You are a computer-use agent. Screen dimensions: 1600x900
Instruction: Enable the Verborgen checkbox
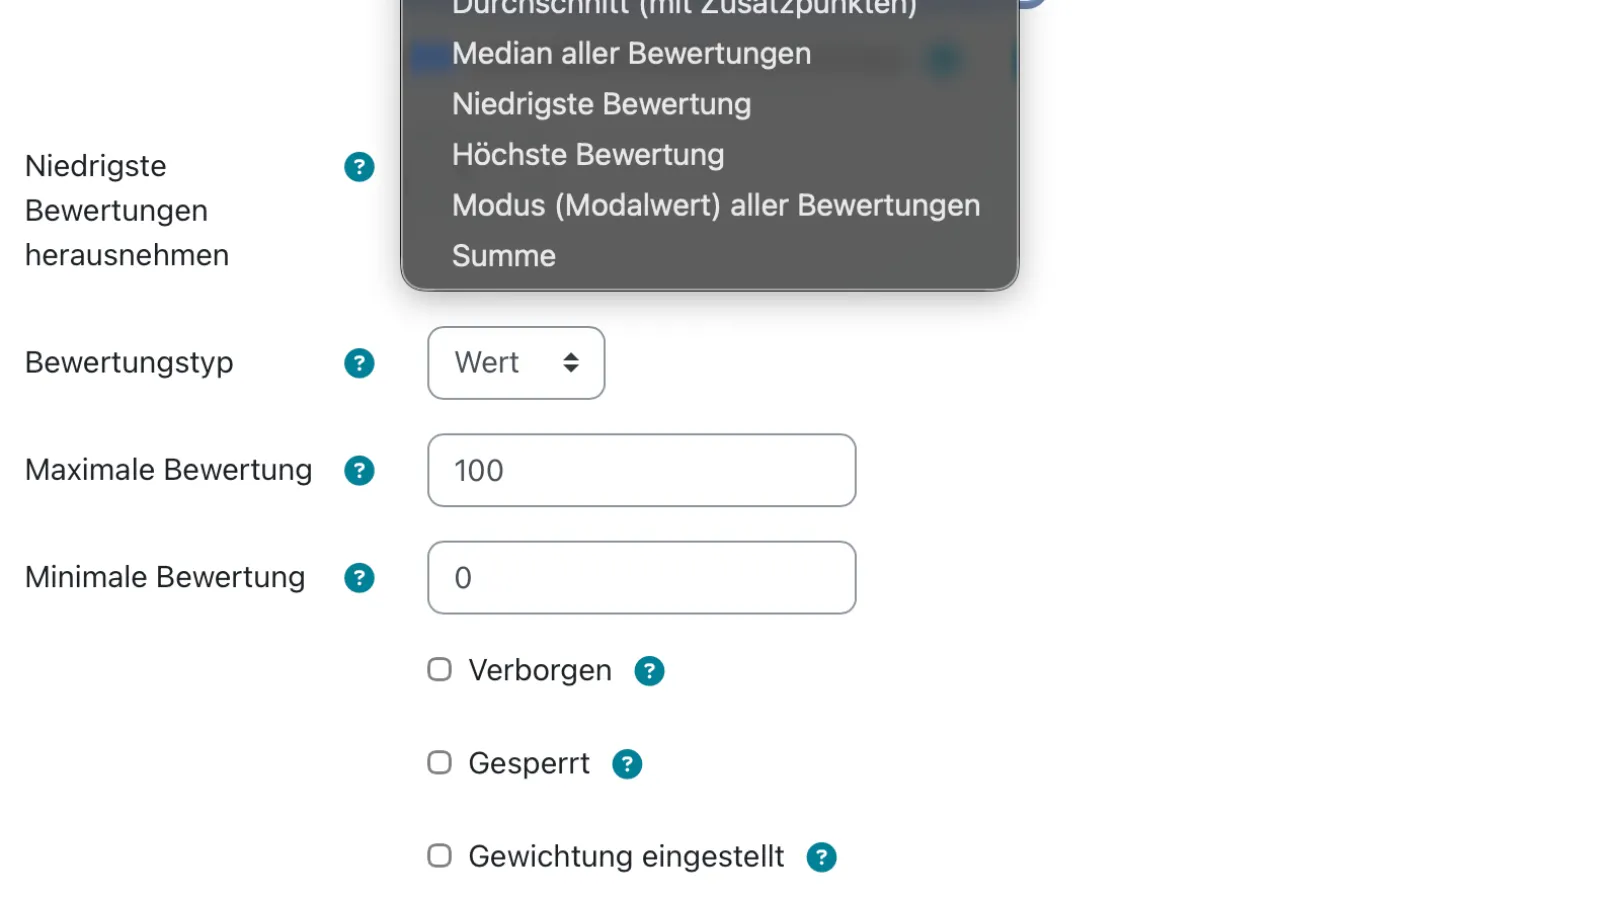tap(439, 669)
